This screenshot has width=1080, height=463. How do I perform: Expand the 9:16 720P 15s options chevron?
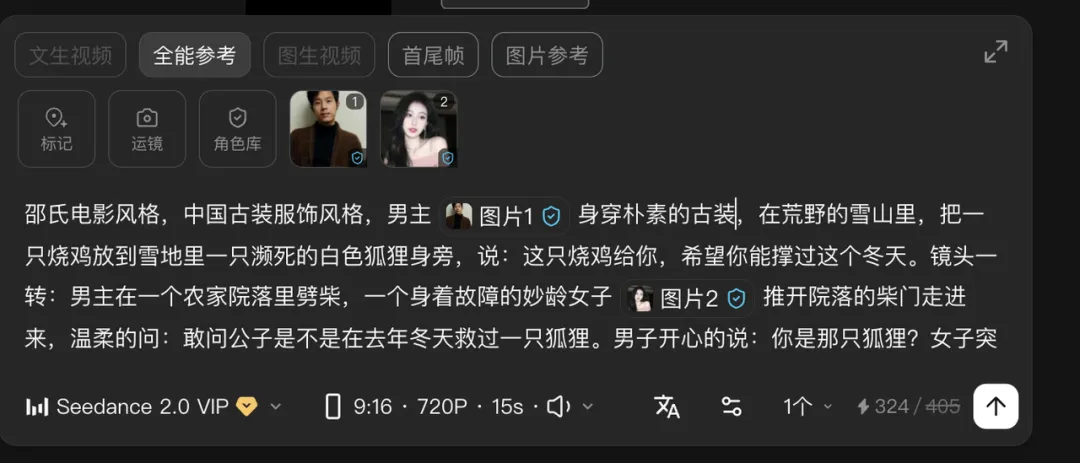(x=588, y=407)
